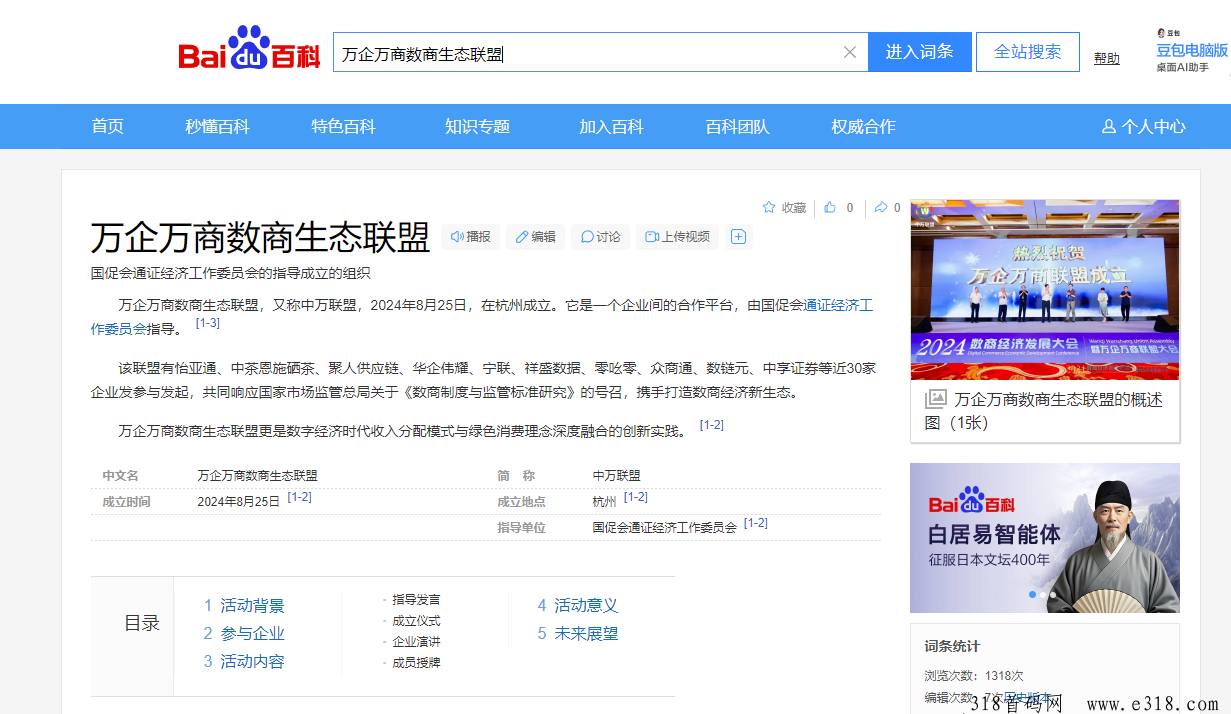Click the 词条统计 heading

[952, 646]
